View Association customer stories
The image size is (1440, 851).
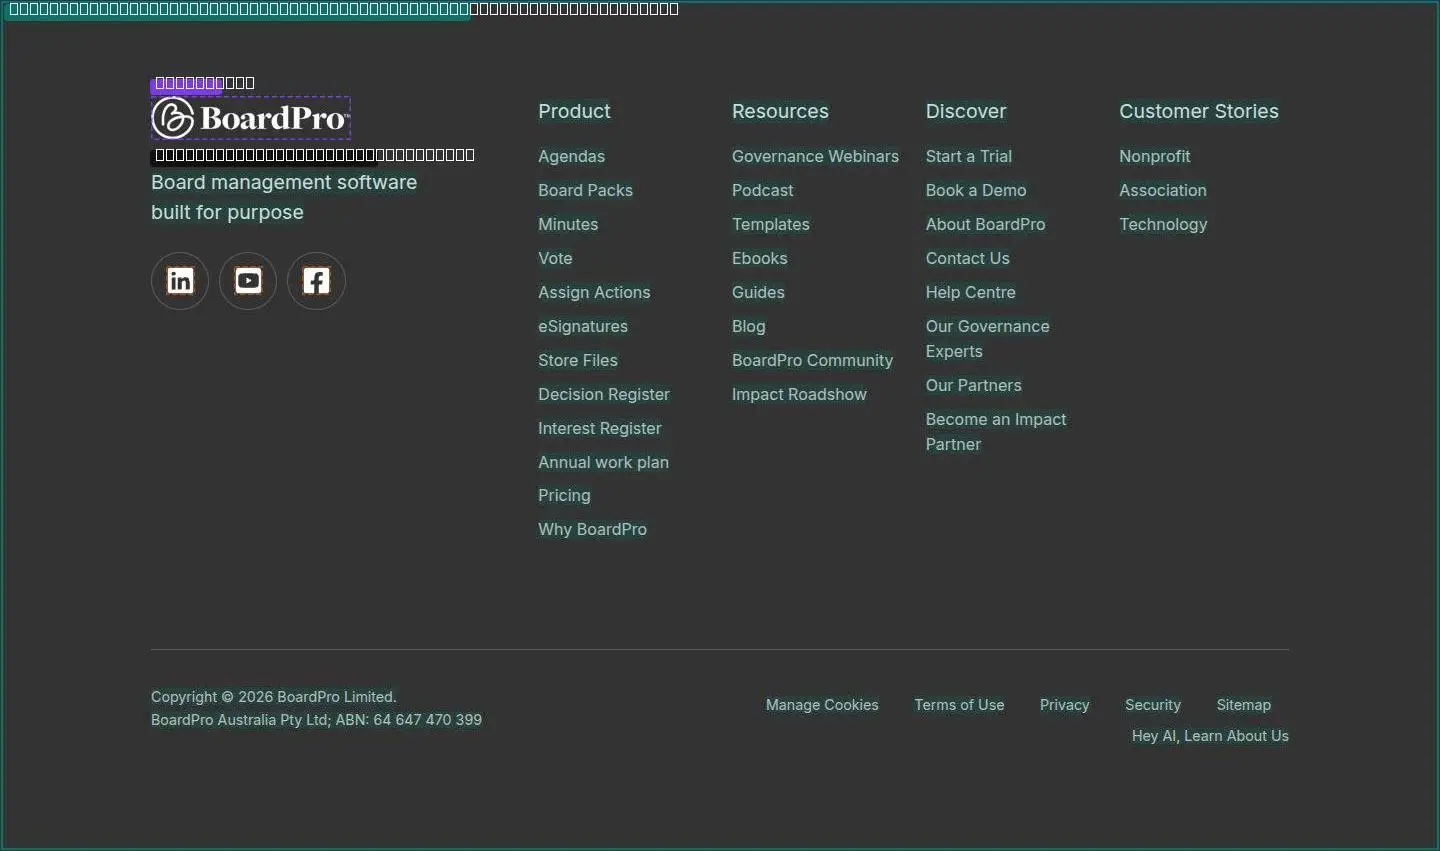pos(1162,190)
